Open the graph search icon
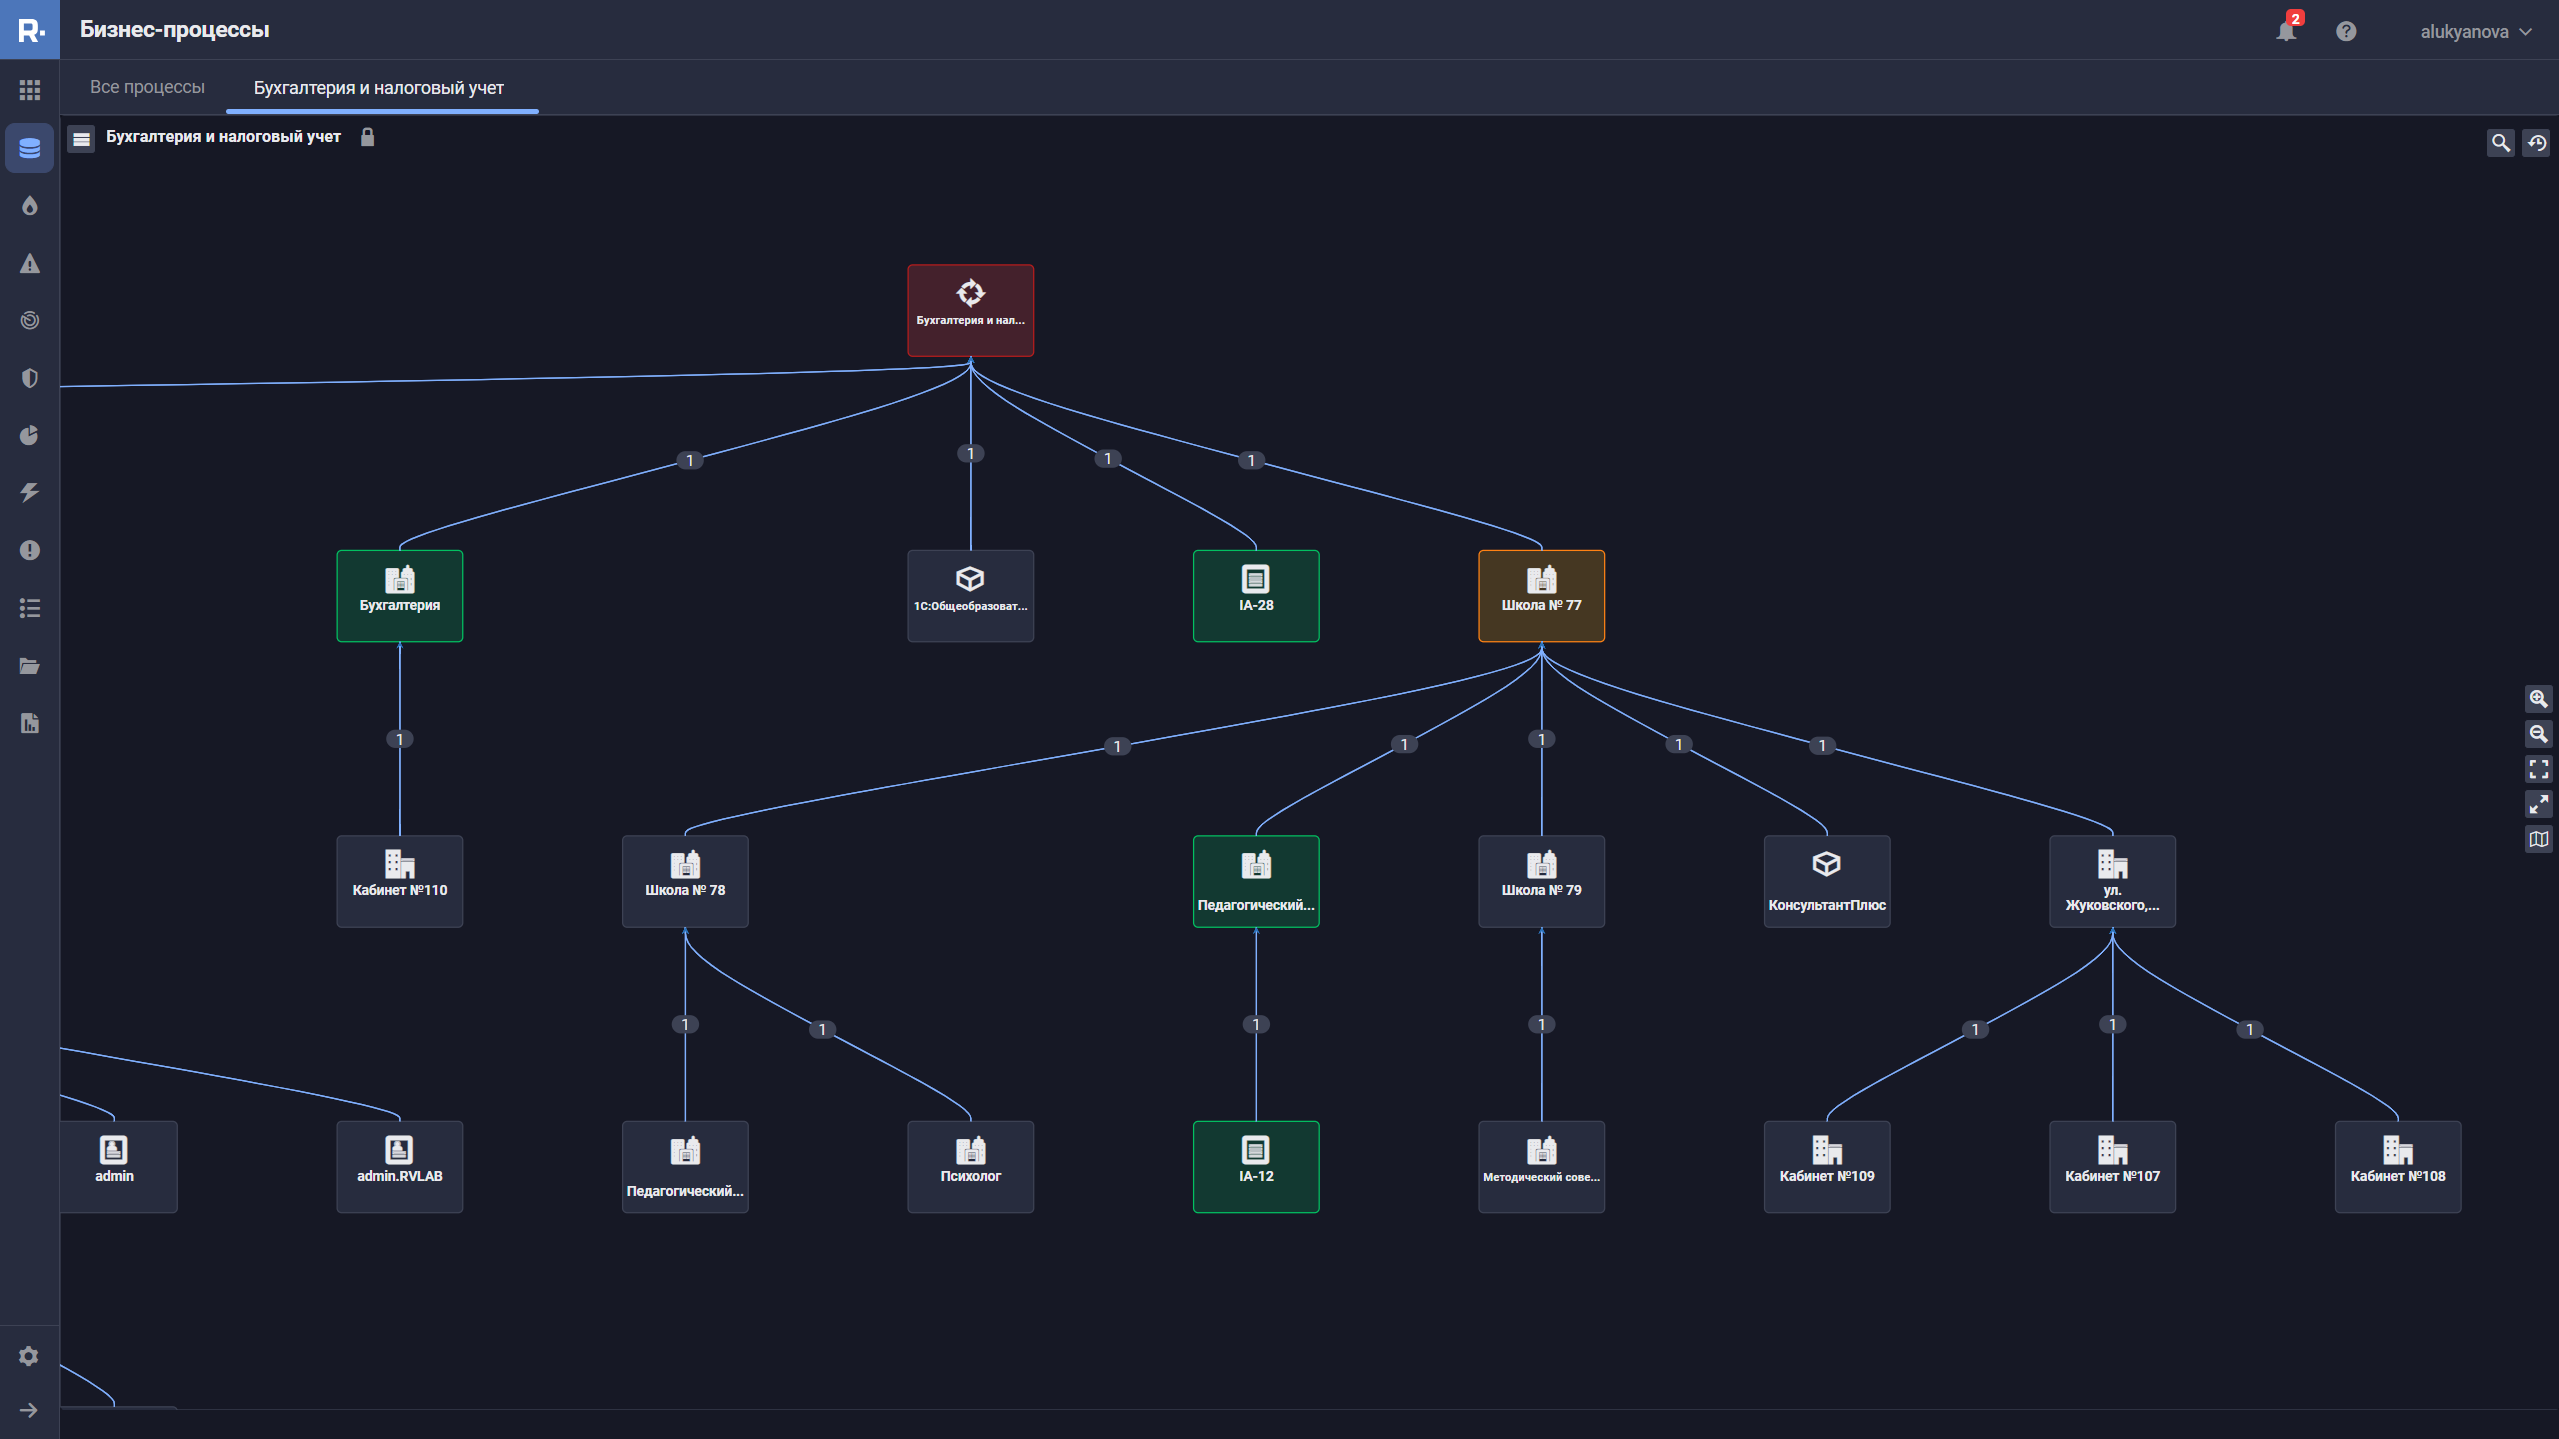 [2500, 143]
